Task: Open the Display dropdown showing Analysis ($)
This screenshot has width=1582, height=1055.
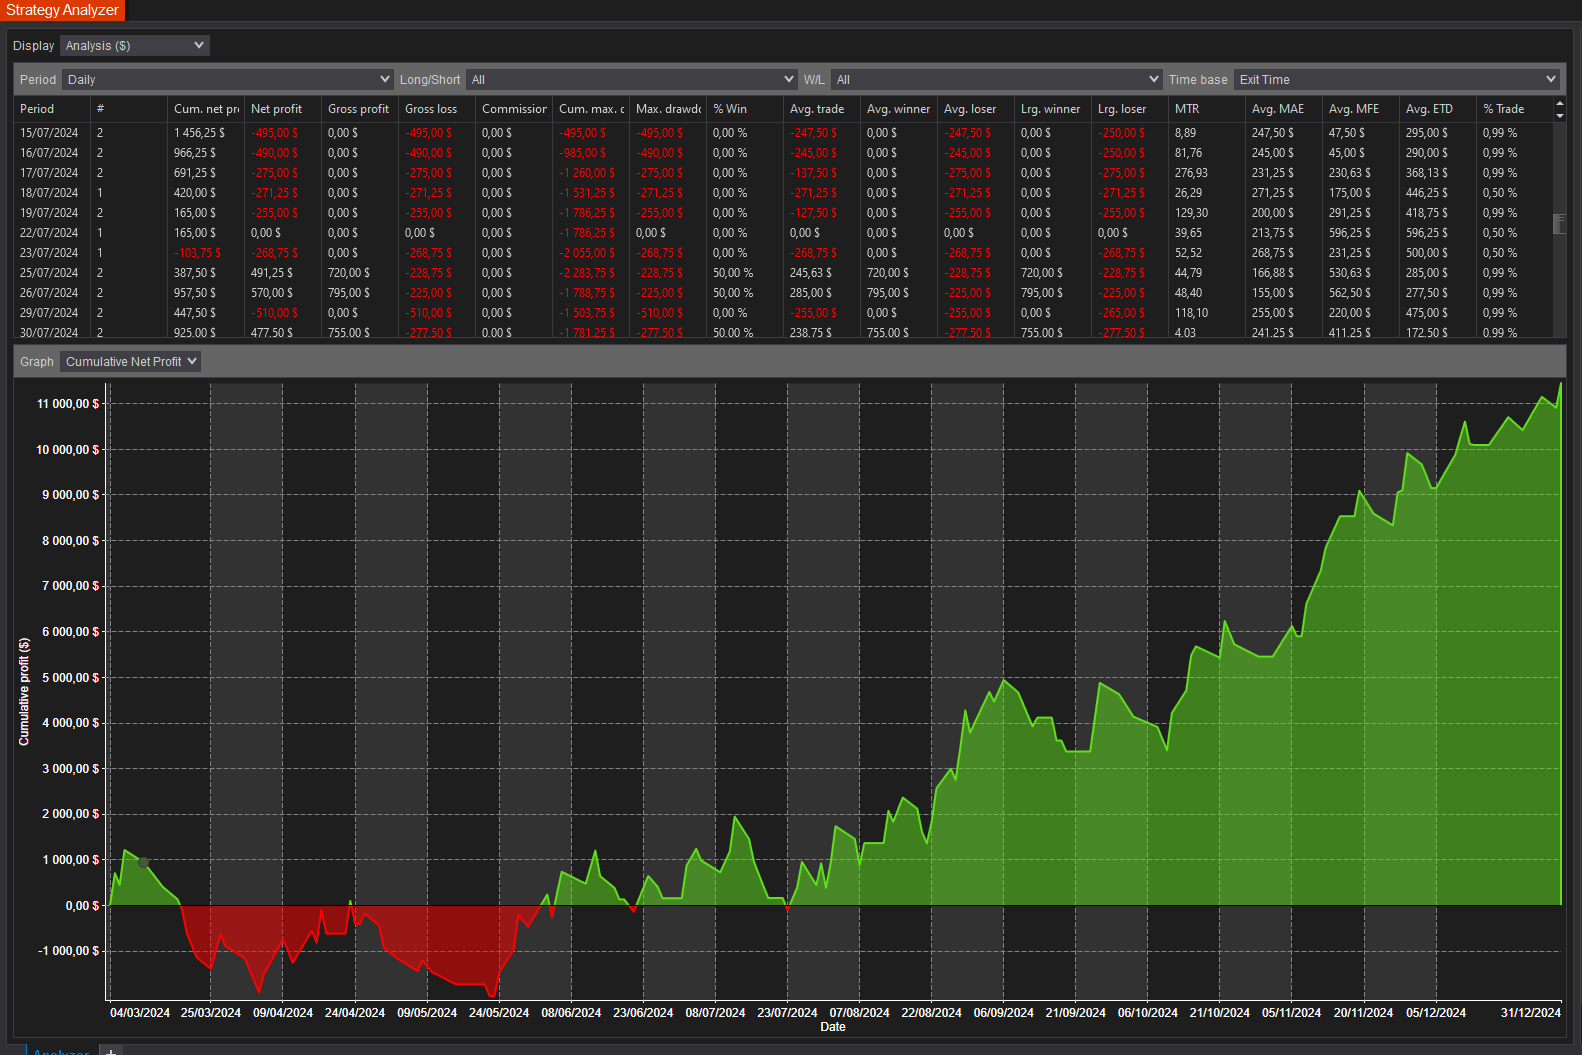Action: [134, 46]
